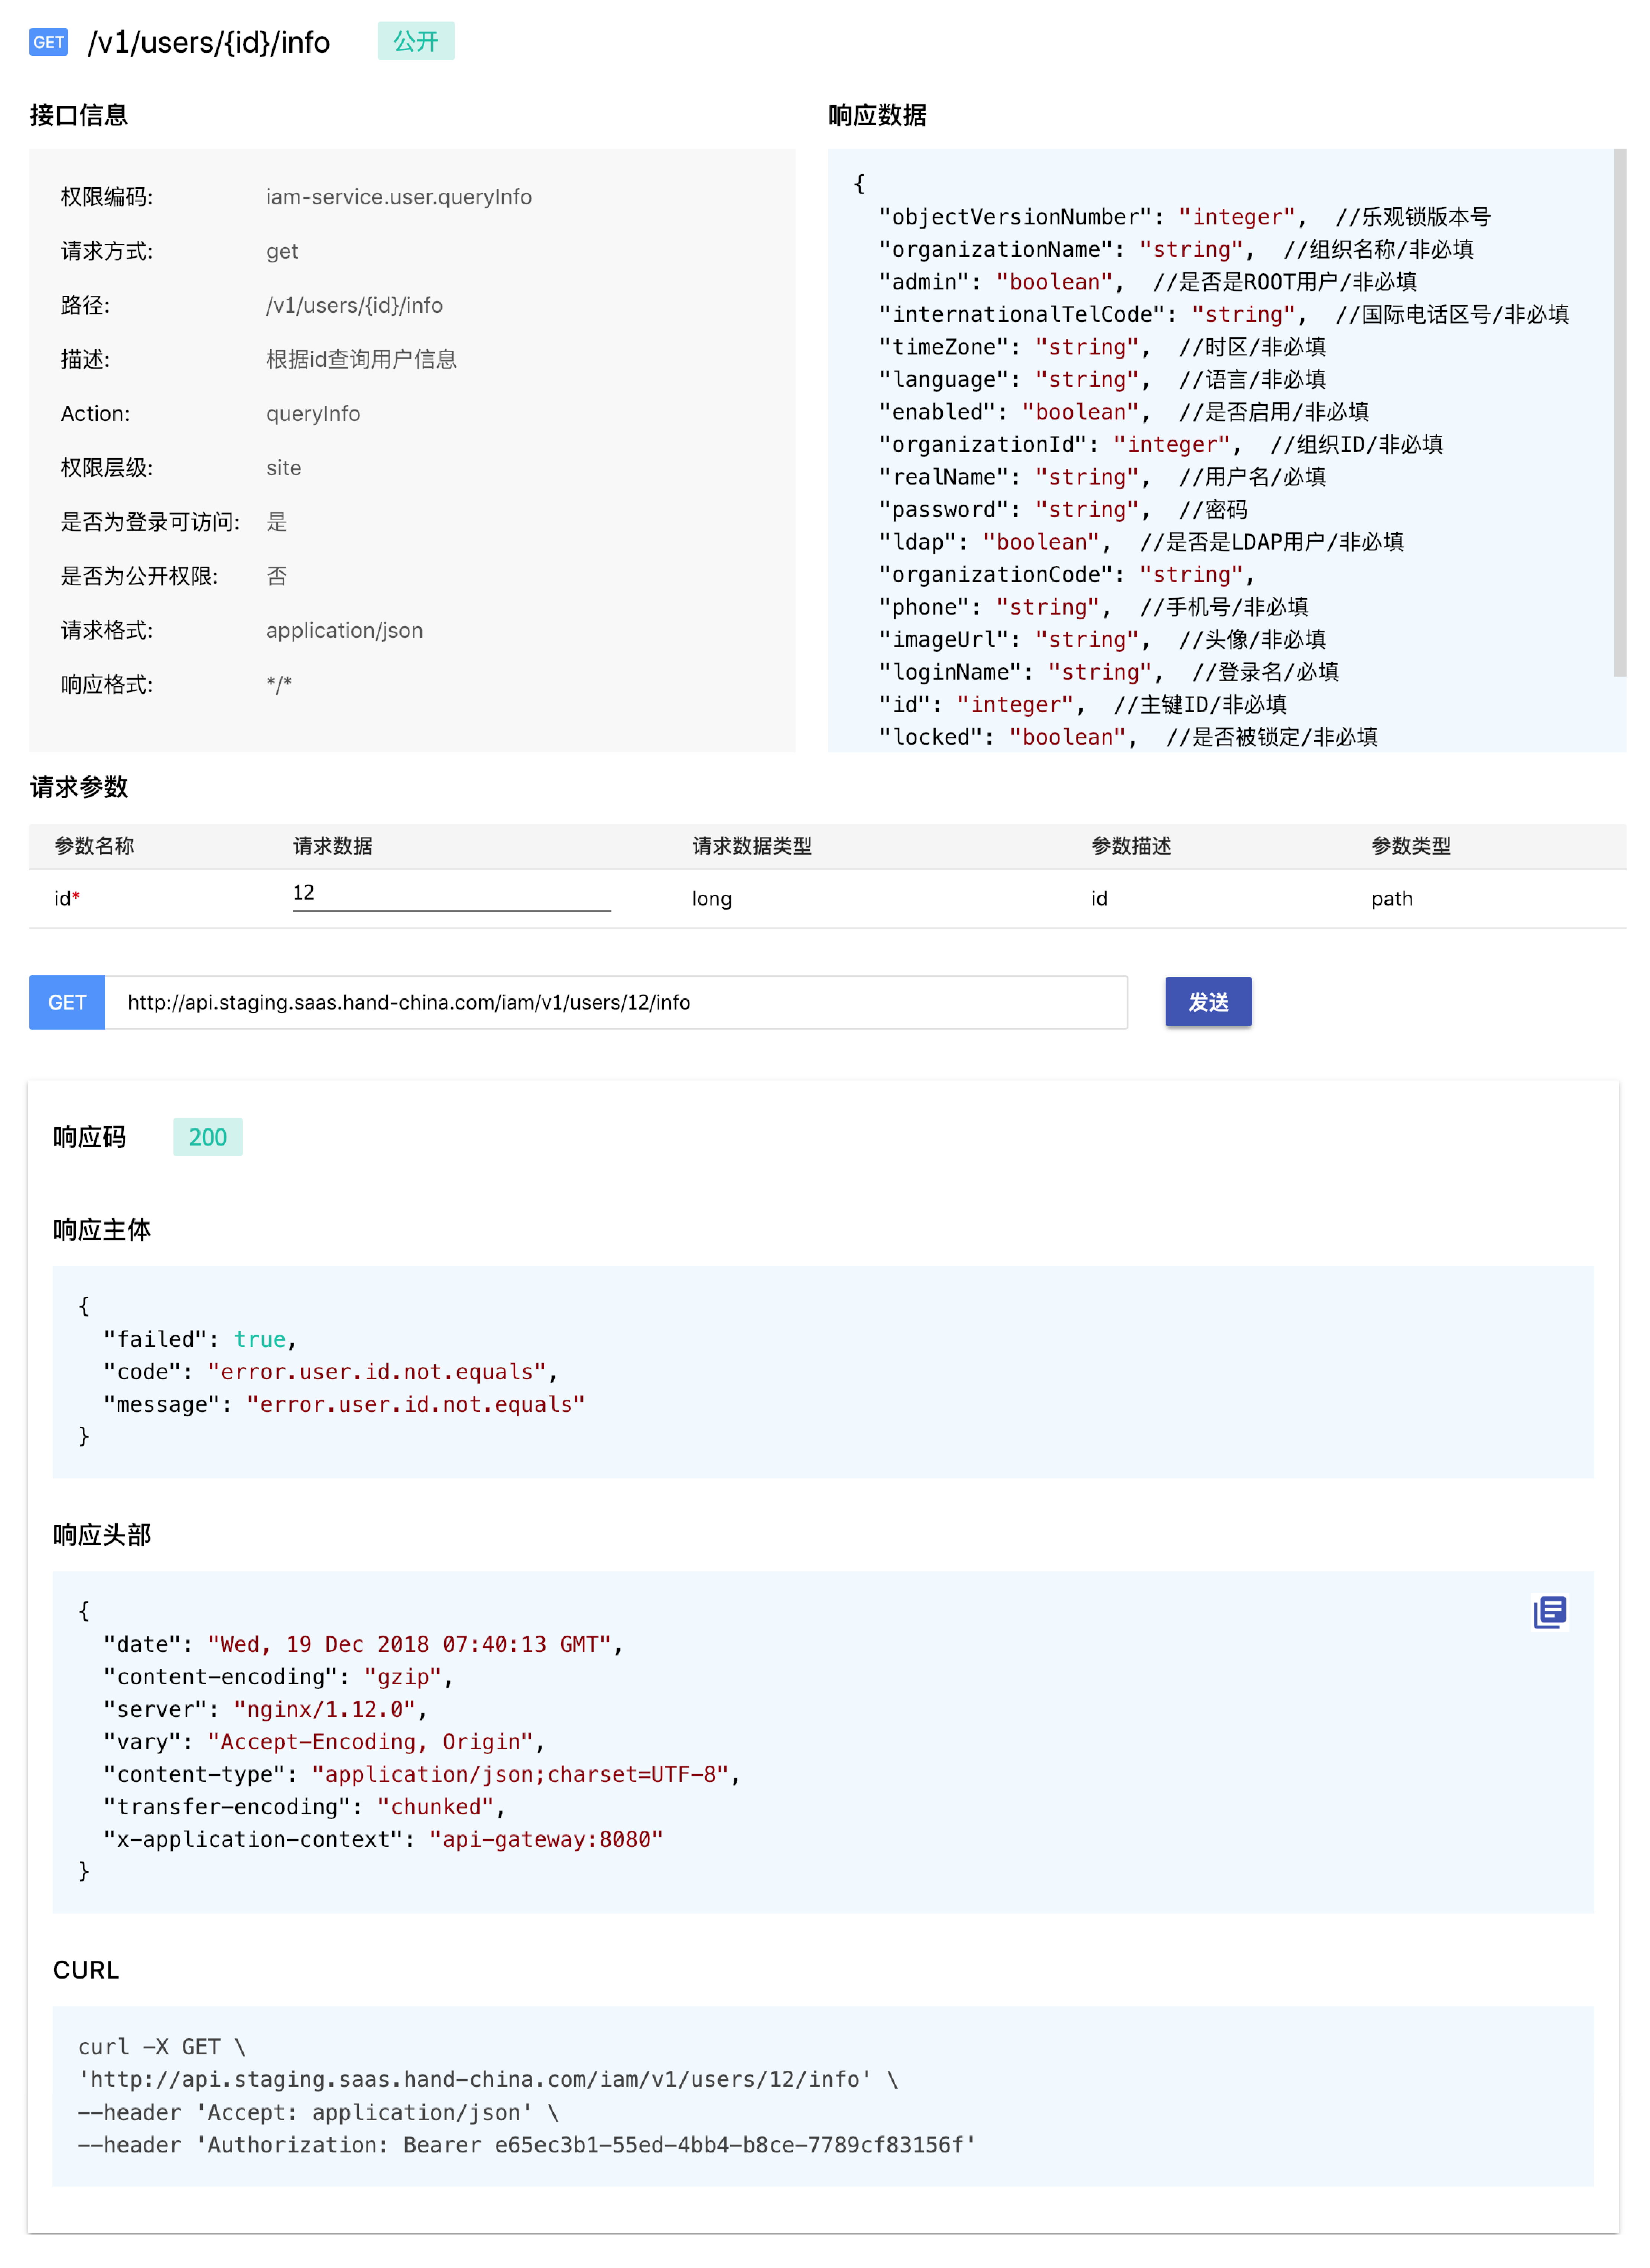The image size is (1650, 2268).
Task: Click the */* response format value
Action: tap(279, 684)
